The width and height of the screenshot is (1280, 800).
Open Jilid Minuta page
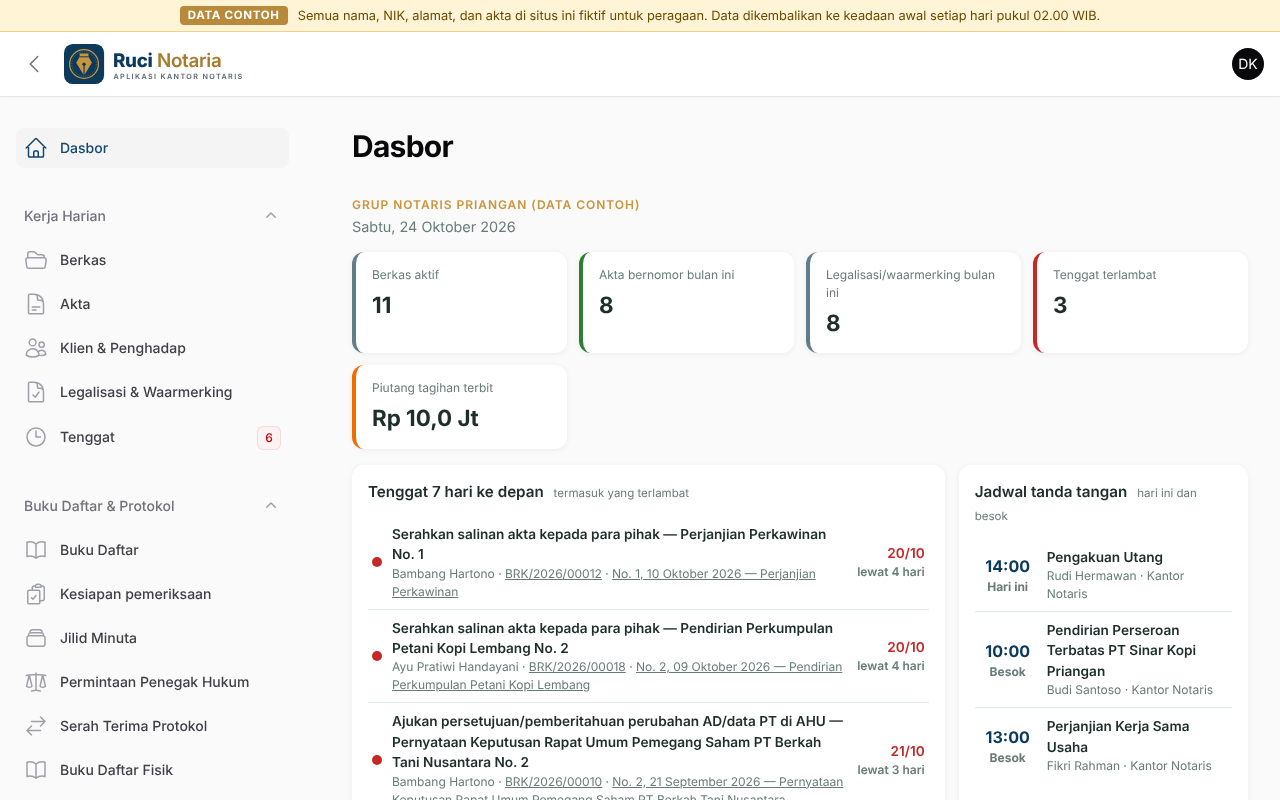(152, 638)
